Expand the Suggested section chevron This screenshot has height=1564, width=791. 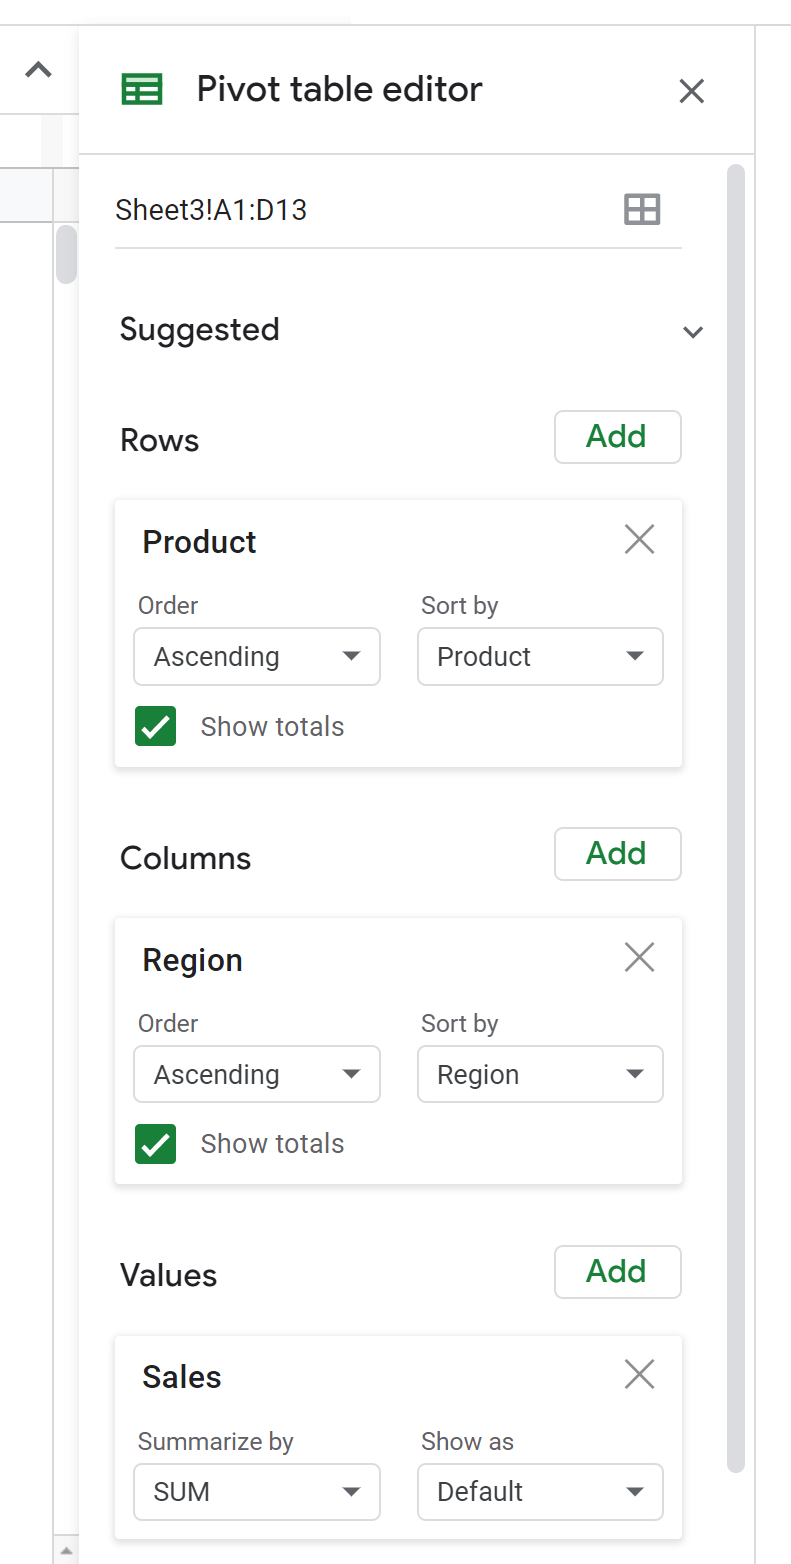click(693, 332)
